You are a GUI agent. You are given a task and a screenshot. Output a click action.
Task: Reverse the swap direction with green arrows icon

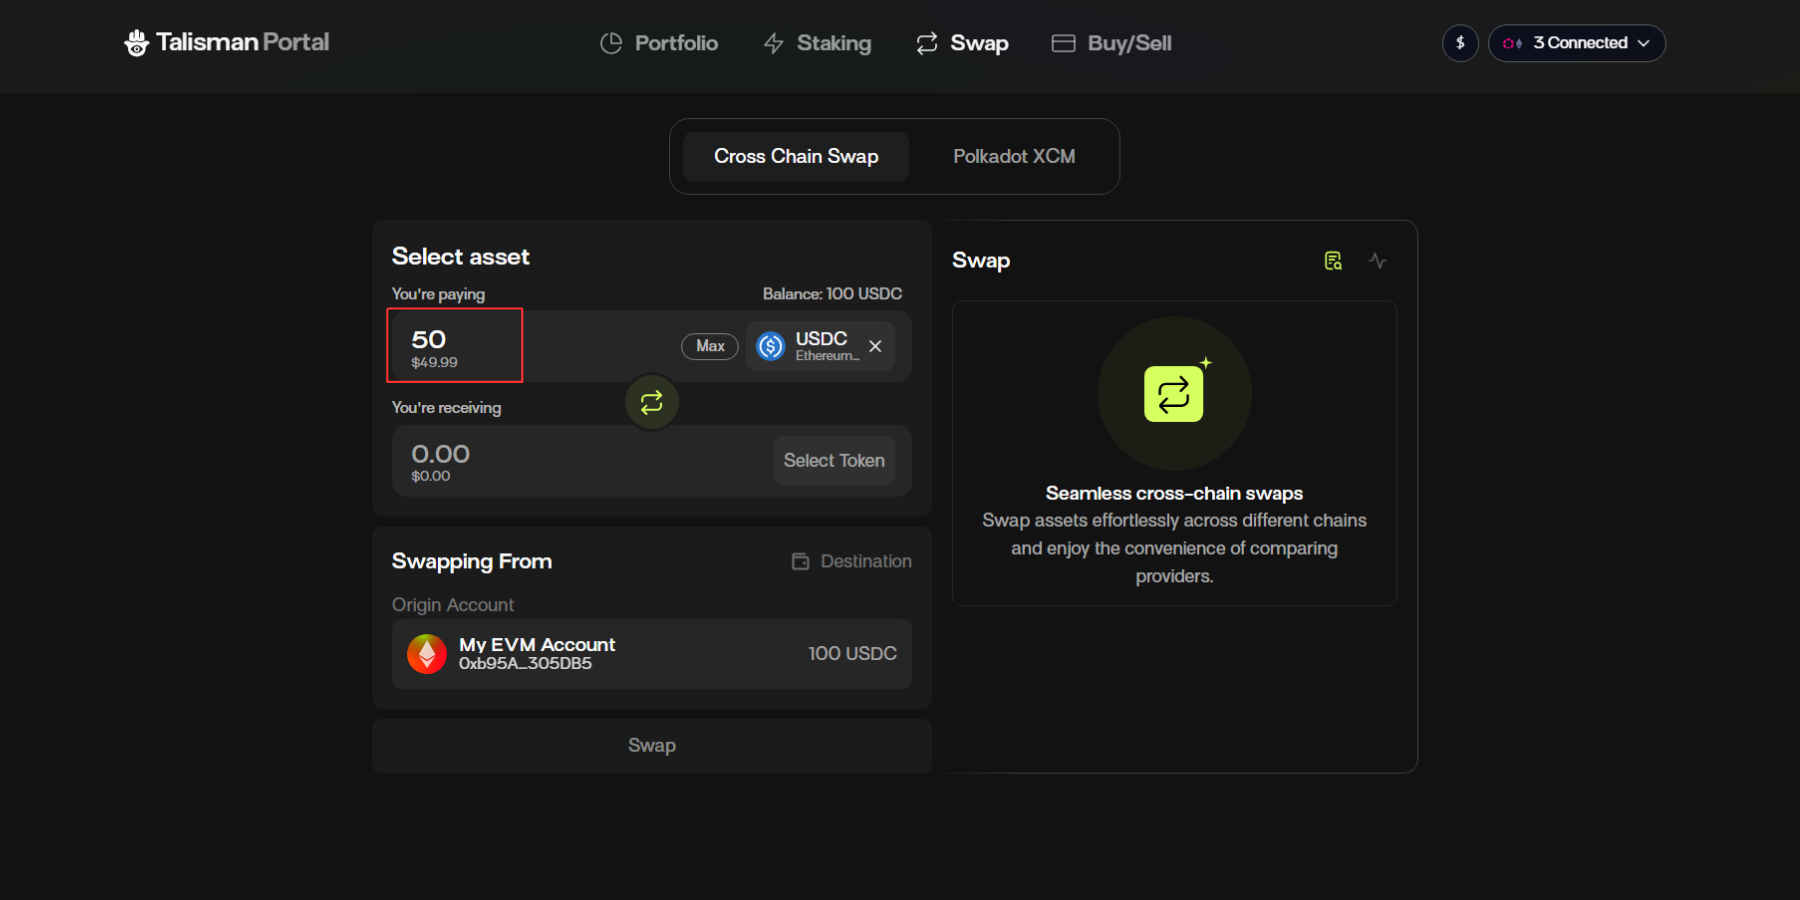click(x=652, y=402)
